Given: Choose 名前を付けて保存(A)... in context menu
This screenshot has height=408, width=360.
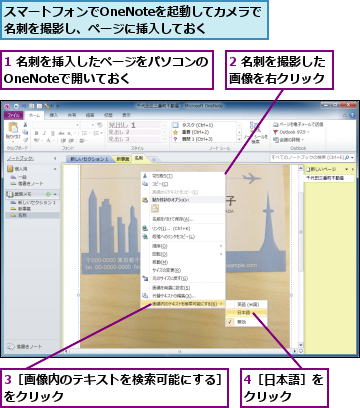Looking at the screenshot, I should pos(183,219).
